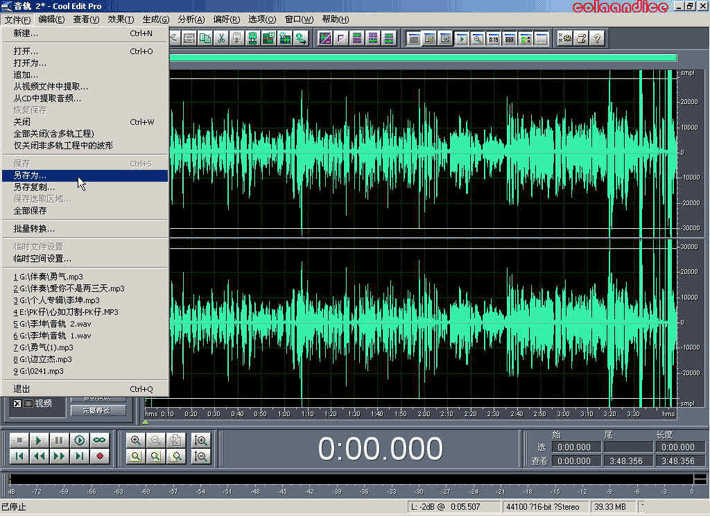This screenshot has height=516, width=710.
Task: Open the 编辑 menu in the menu bar
Action: click(50, 19)
